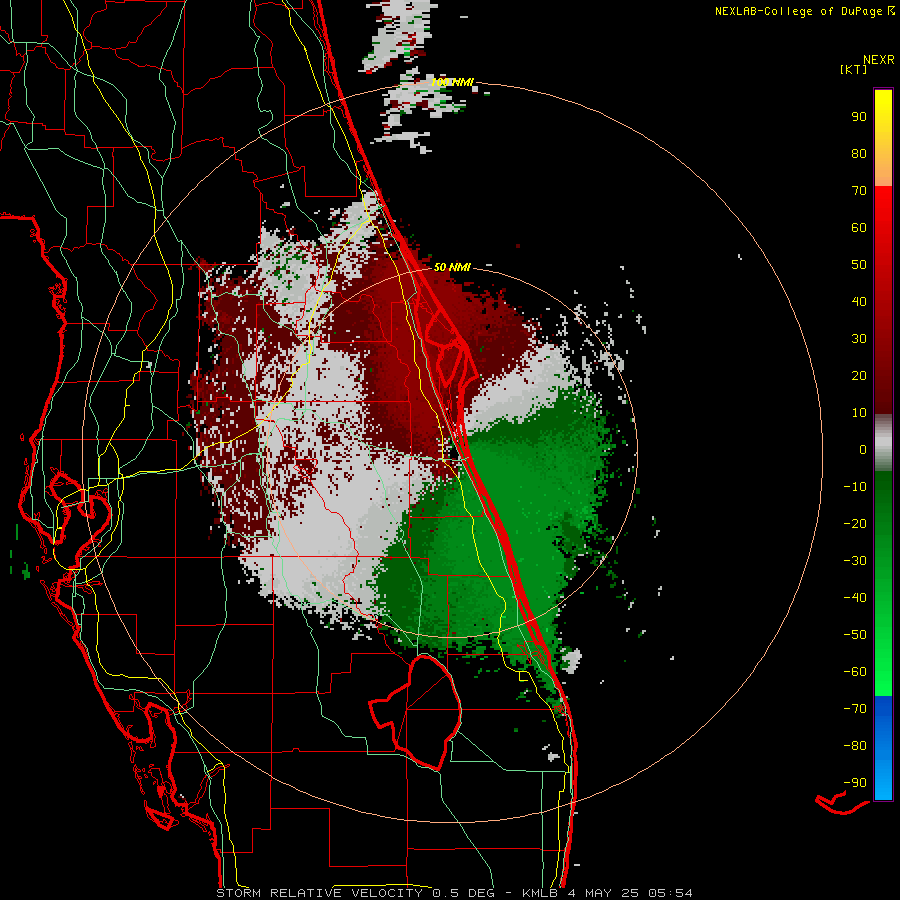This screenshot has height=900, width=900.
Task: Select the 50 NMI range ring label
Action: (x=452, y=267)
